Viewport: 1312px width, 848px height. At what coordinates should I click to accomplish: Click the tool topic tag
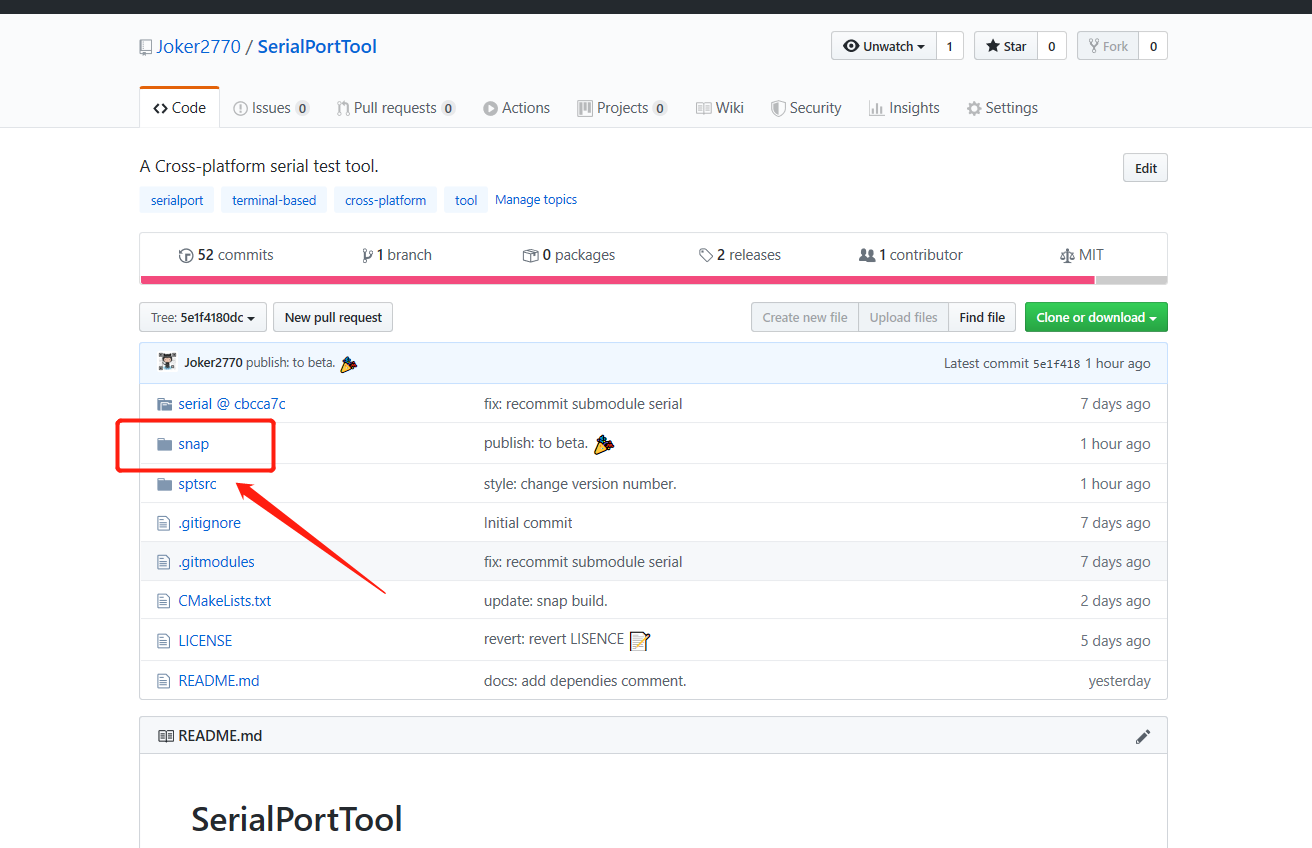[466, 200]
